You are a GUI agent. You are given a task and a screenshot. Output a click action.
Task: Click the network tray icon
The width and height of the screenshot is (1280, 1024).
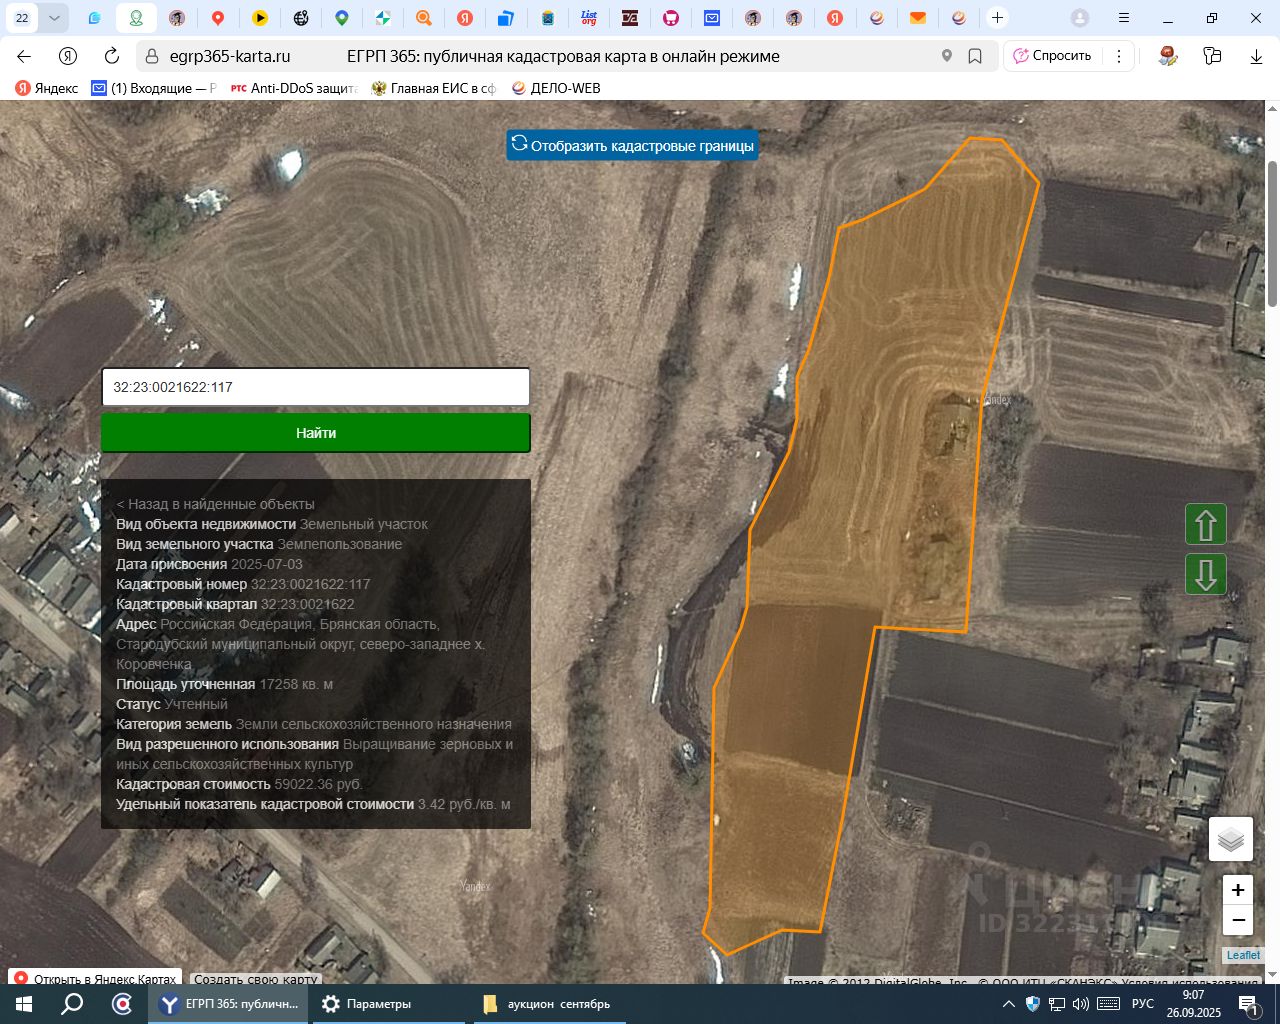point(1057,1004)
